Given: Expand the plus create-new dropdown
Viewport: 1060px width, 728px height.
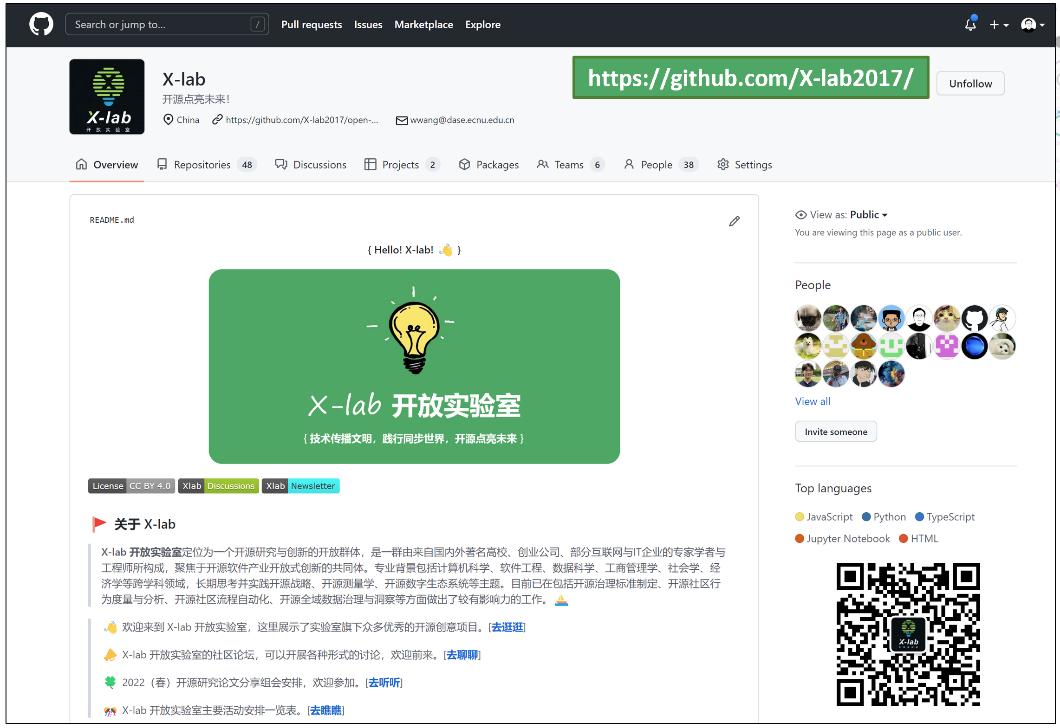Looking at the screenshot, I should [998, 25].
